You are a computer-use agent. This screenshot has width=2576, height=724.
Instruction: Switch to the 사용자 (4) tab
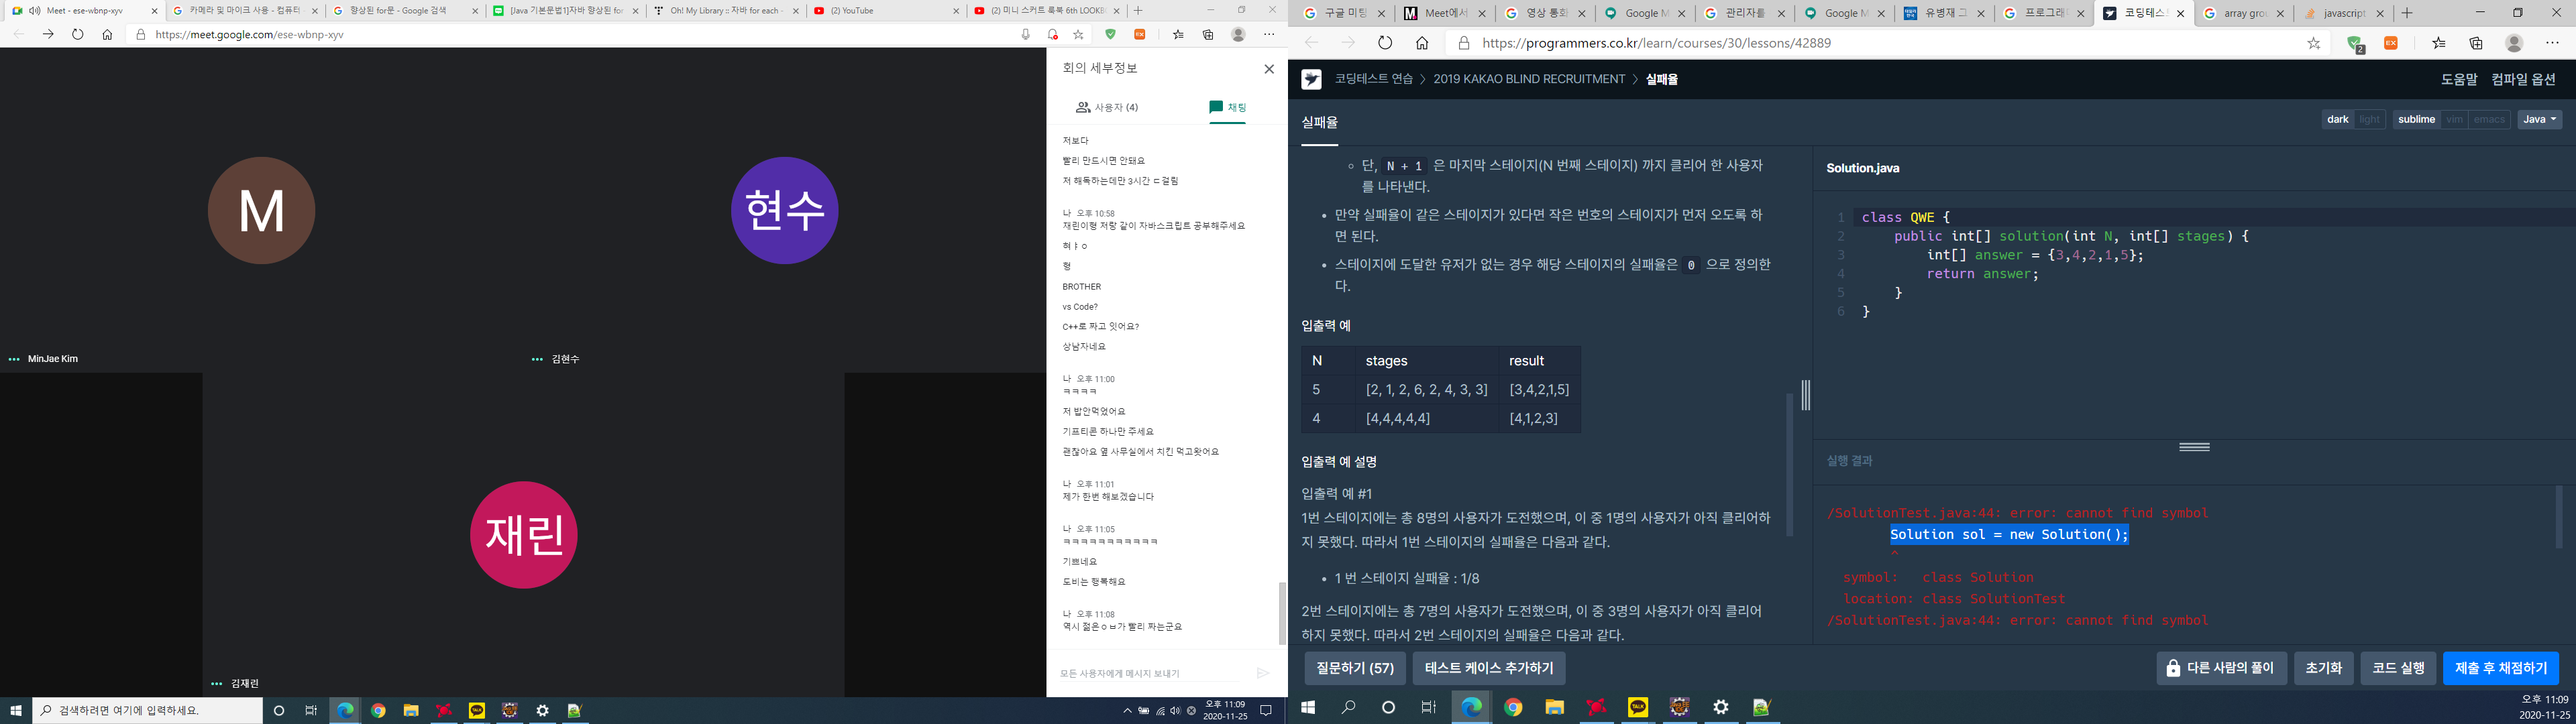1107,107
